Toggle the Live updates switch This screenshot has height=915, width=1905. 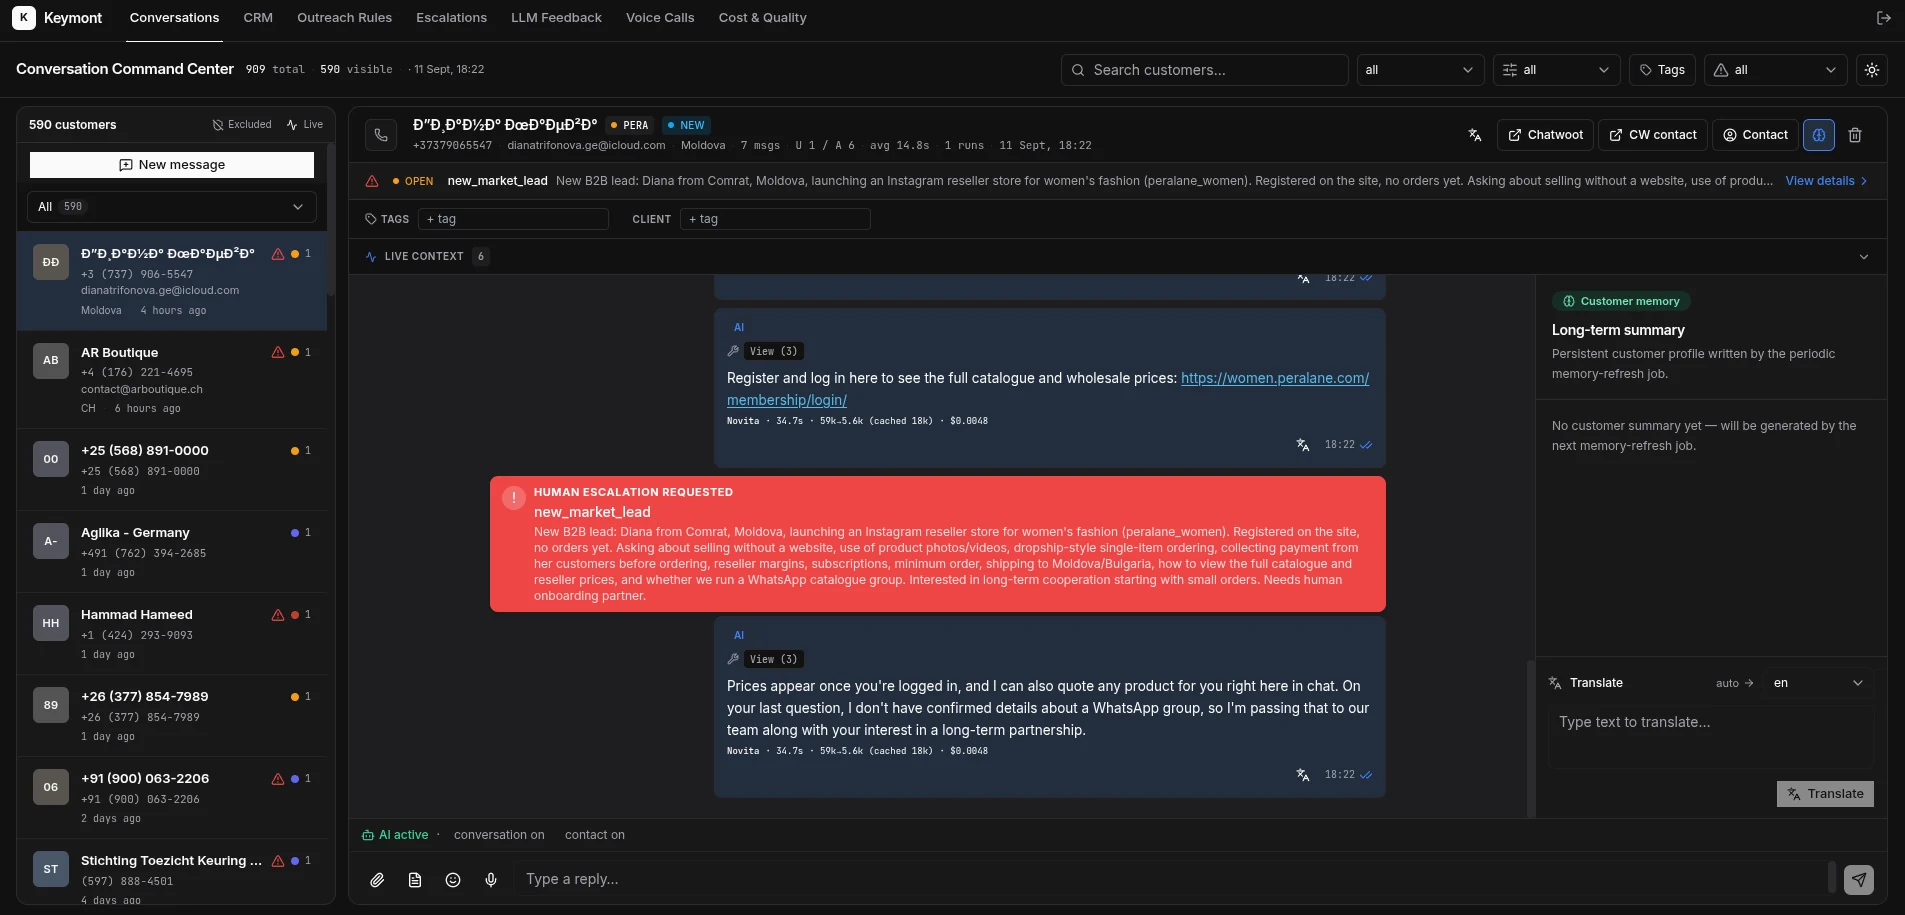coord(305,125)
